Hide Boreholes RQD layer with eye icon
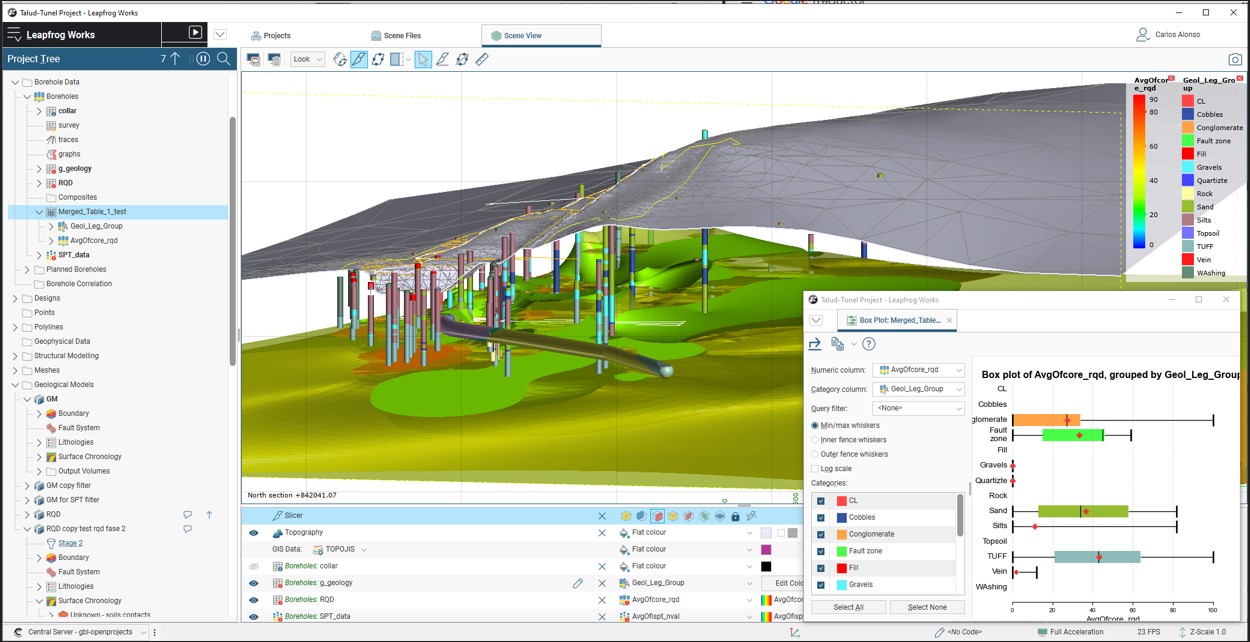 tap(253, 600)
